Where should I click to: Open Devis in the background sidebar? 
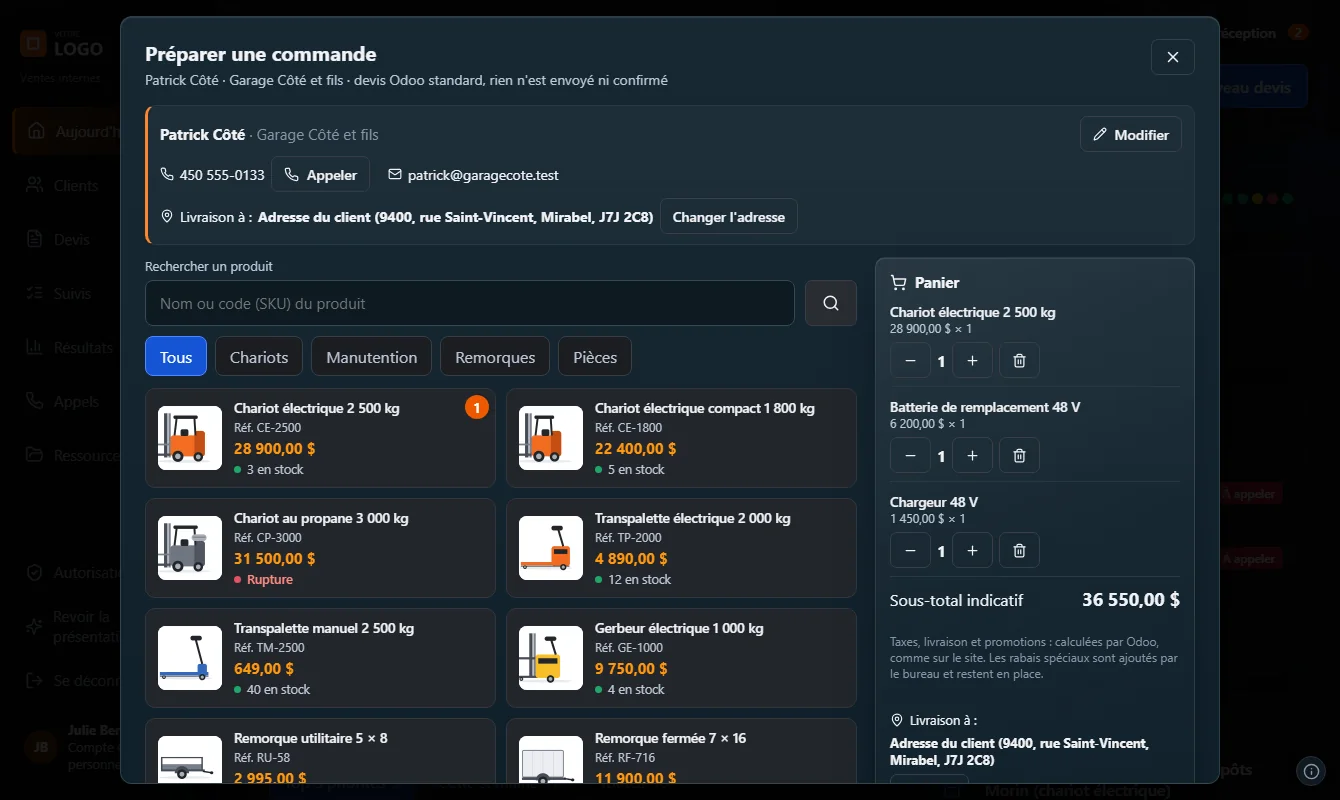tap(62, 239)
